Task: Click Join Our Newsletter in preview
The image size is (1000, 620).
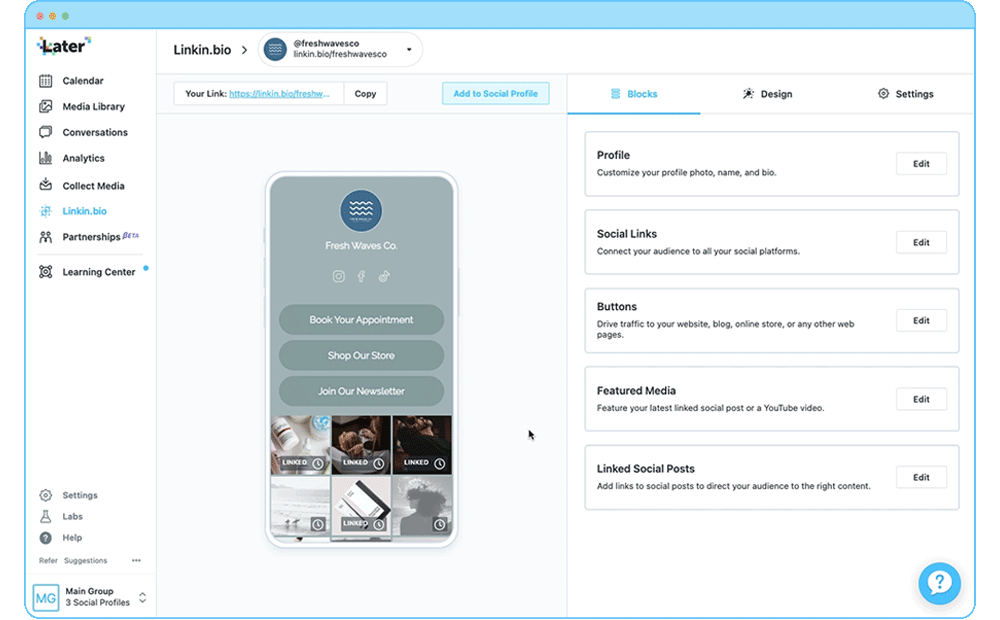Action: [x=361, y=391]
